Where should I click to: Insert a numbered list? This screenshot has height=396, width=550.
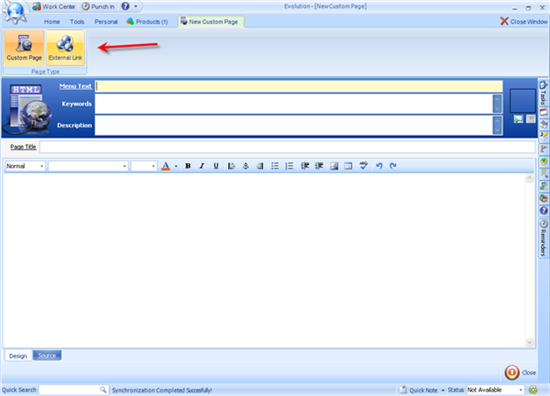[289, 166]
